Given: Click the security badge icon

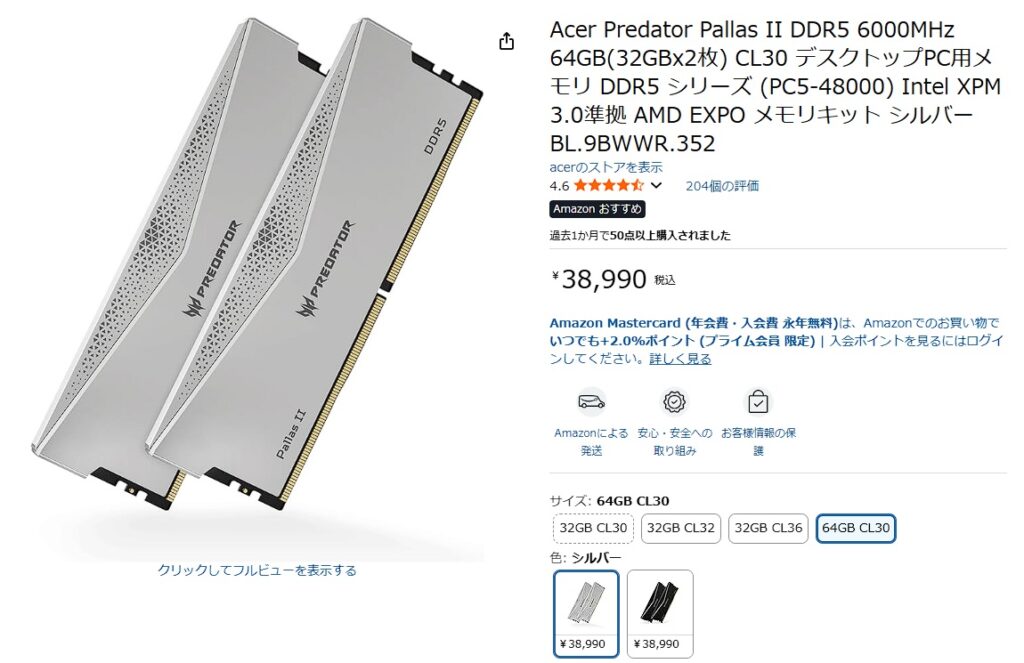Looking at the screenshot, I should 674,402.
